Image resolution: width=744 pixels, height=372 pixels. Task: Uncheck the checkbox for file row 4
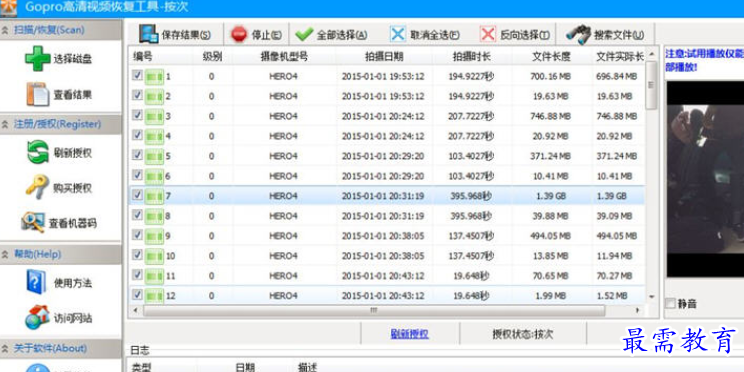pyautogui.click(x=137, y=135)
